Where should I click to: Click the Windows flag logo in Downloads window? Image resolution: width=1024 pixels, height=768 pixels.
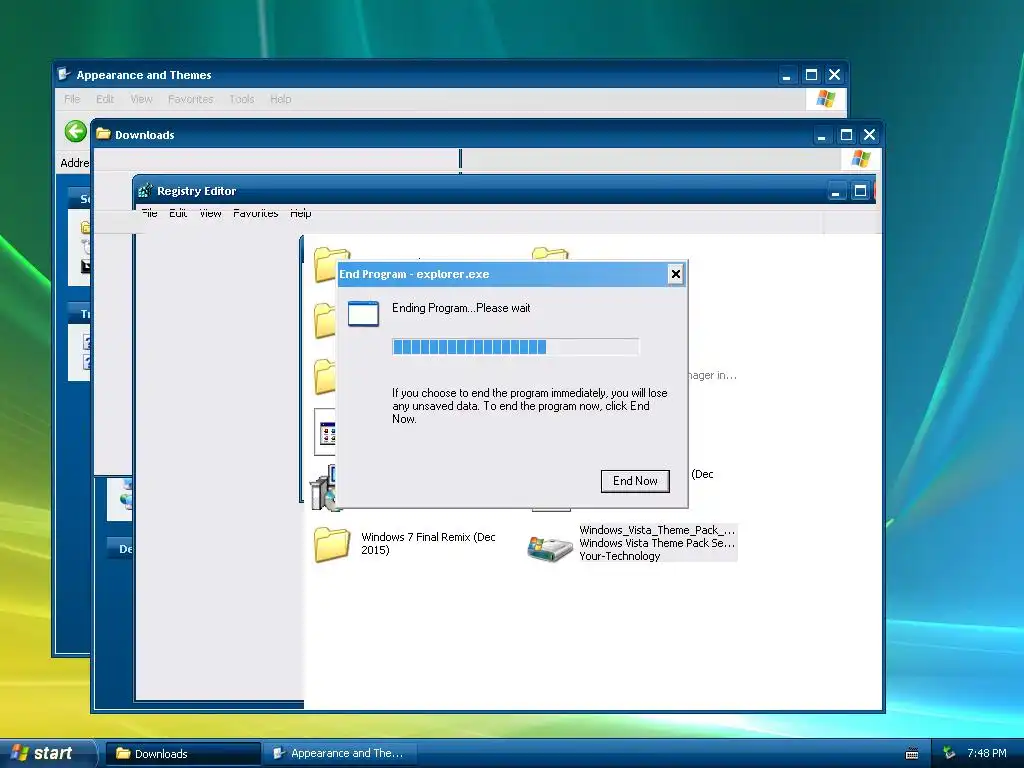(x=861, y=159)
